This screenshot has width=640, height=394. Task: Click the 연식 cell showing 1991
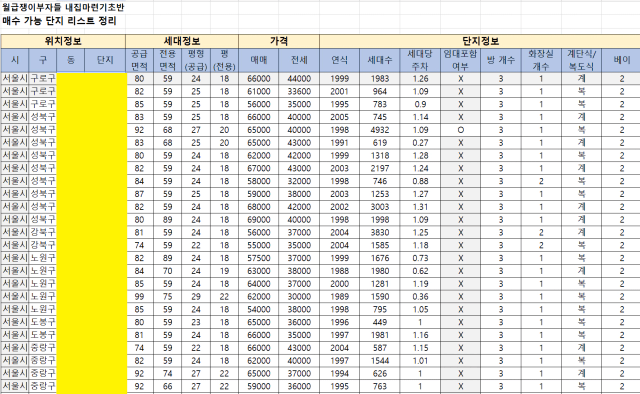(x=340, y=143)
